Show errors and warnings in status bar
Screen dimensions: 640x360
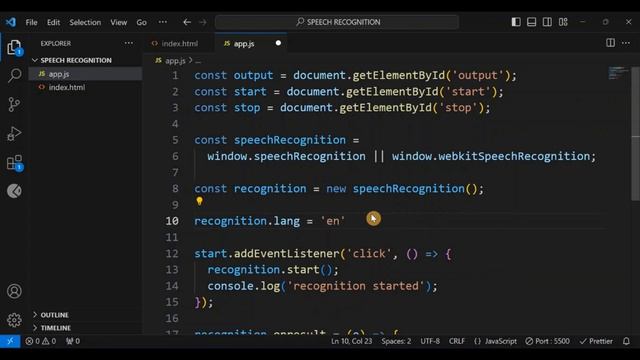(x=40, y=341)
